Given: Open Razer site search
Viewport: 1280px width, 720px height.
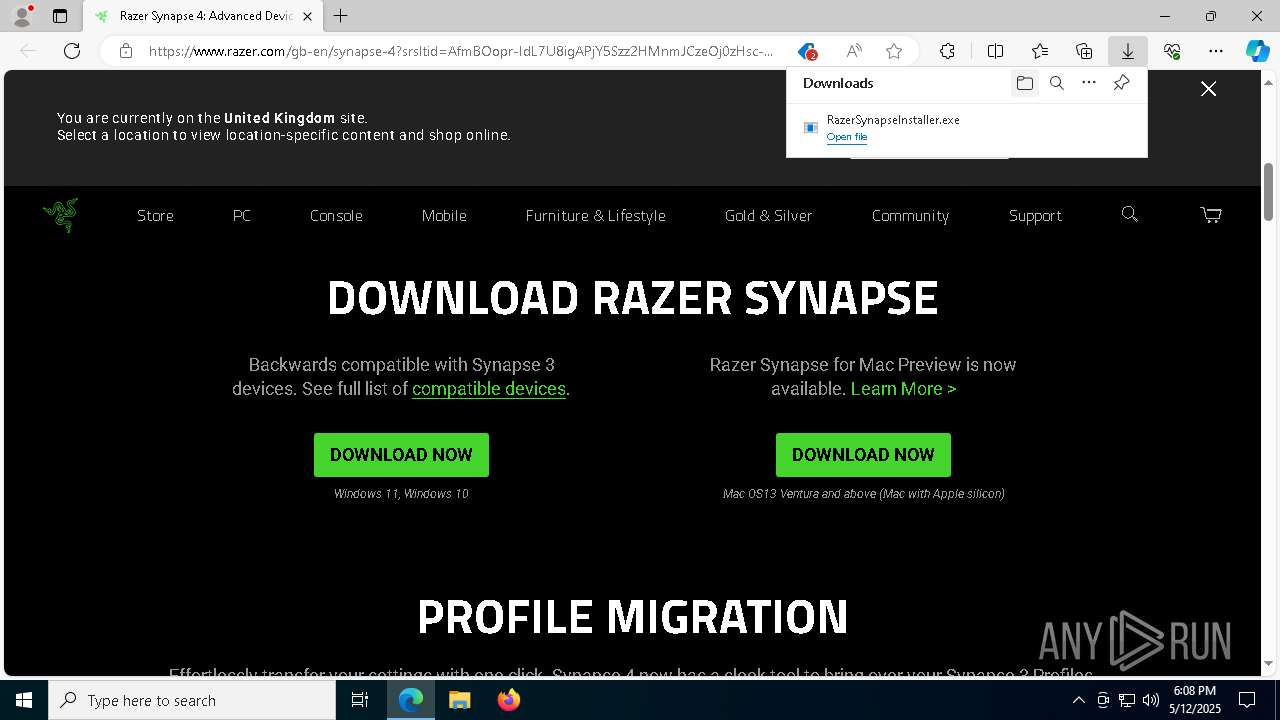Looking at the screenshot, I should pos(1130,214).
